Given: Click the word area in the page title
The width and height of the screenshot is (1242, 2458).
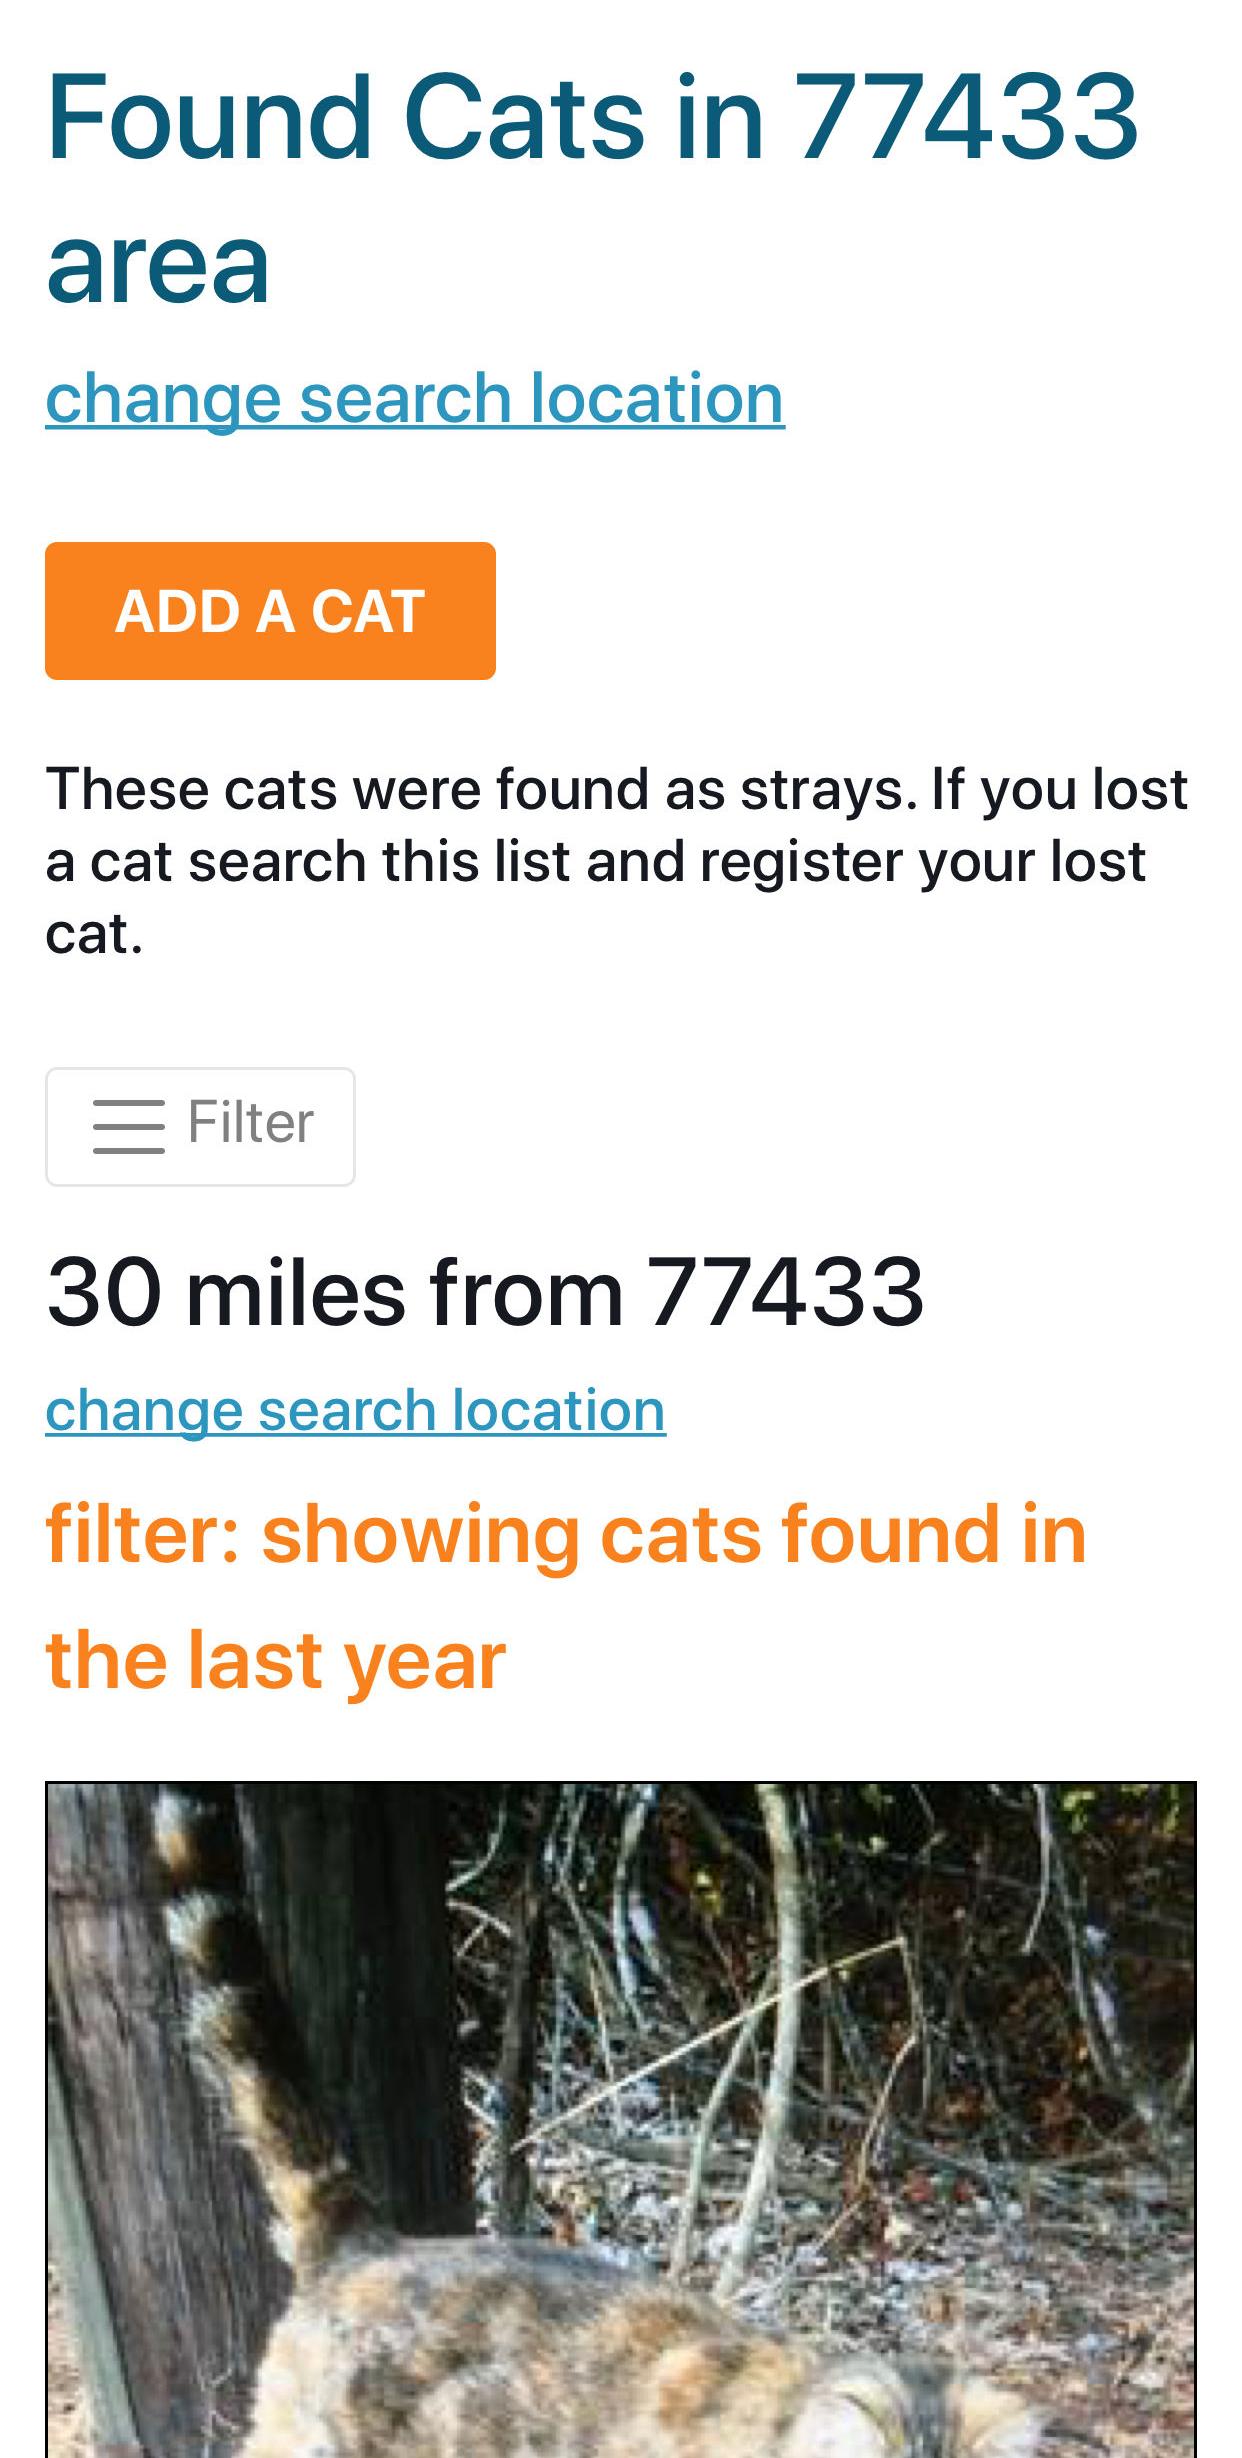Looking at the screenshot, I should pos(158,265).
